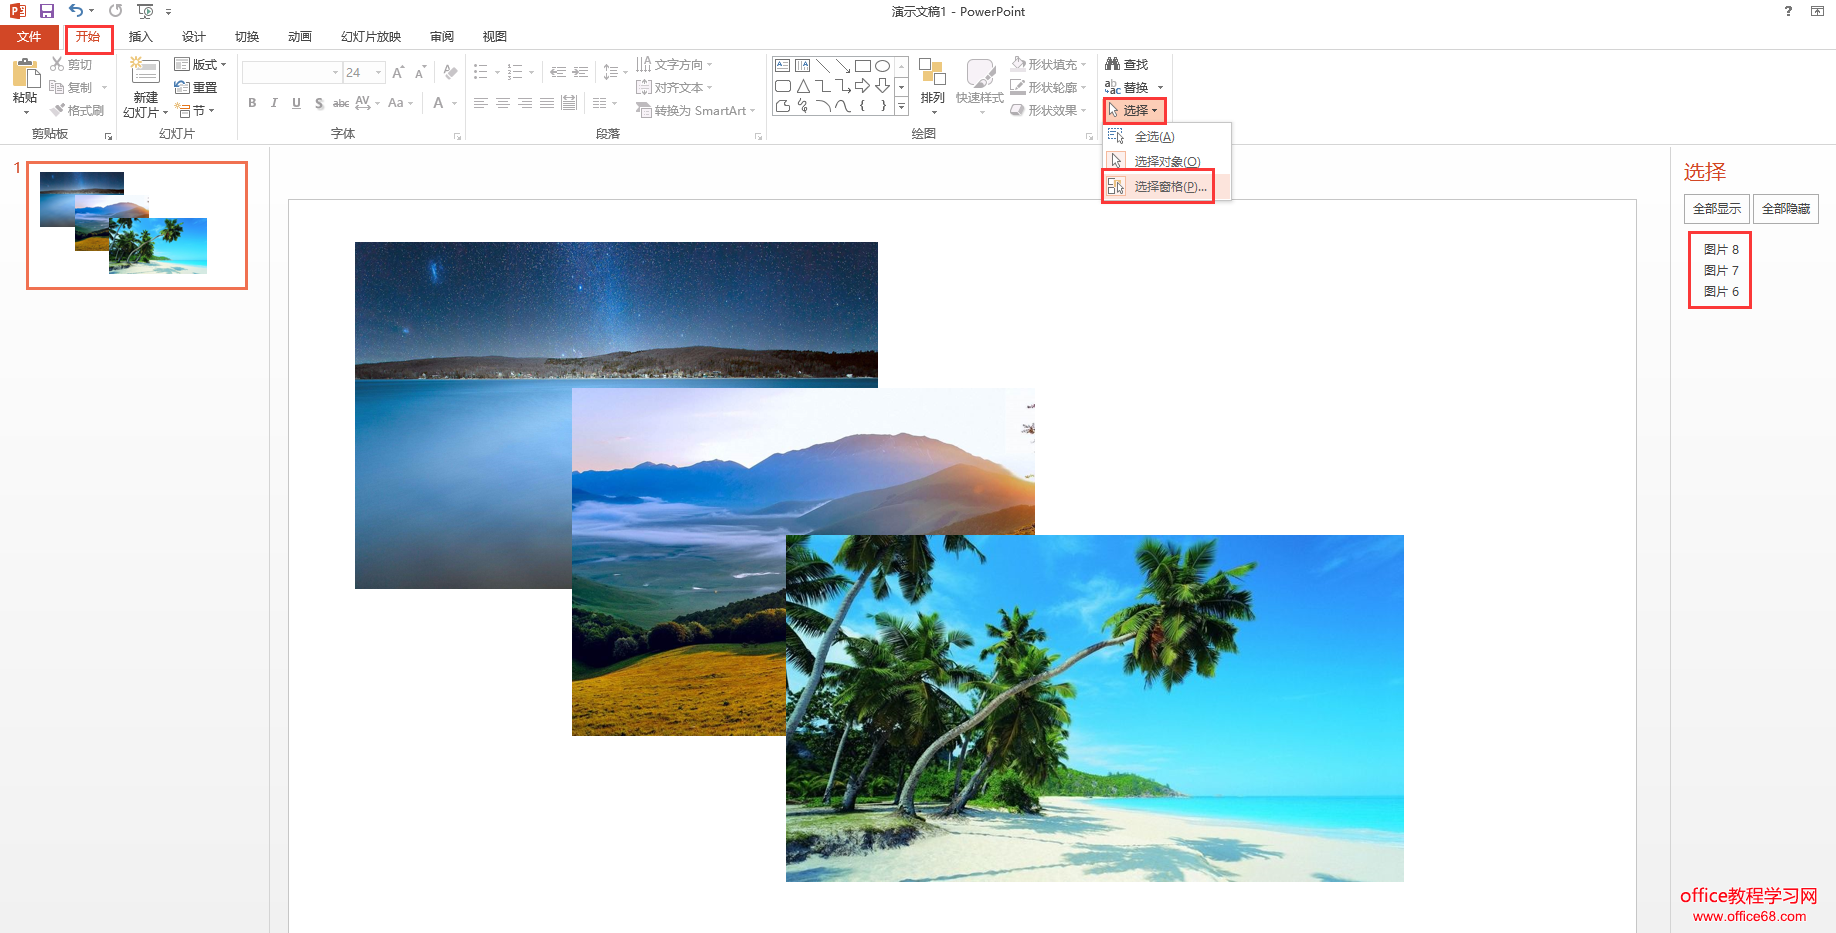Expand the shapes gallery More arrow
1836x933 pixels.
[901, 106]
